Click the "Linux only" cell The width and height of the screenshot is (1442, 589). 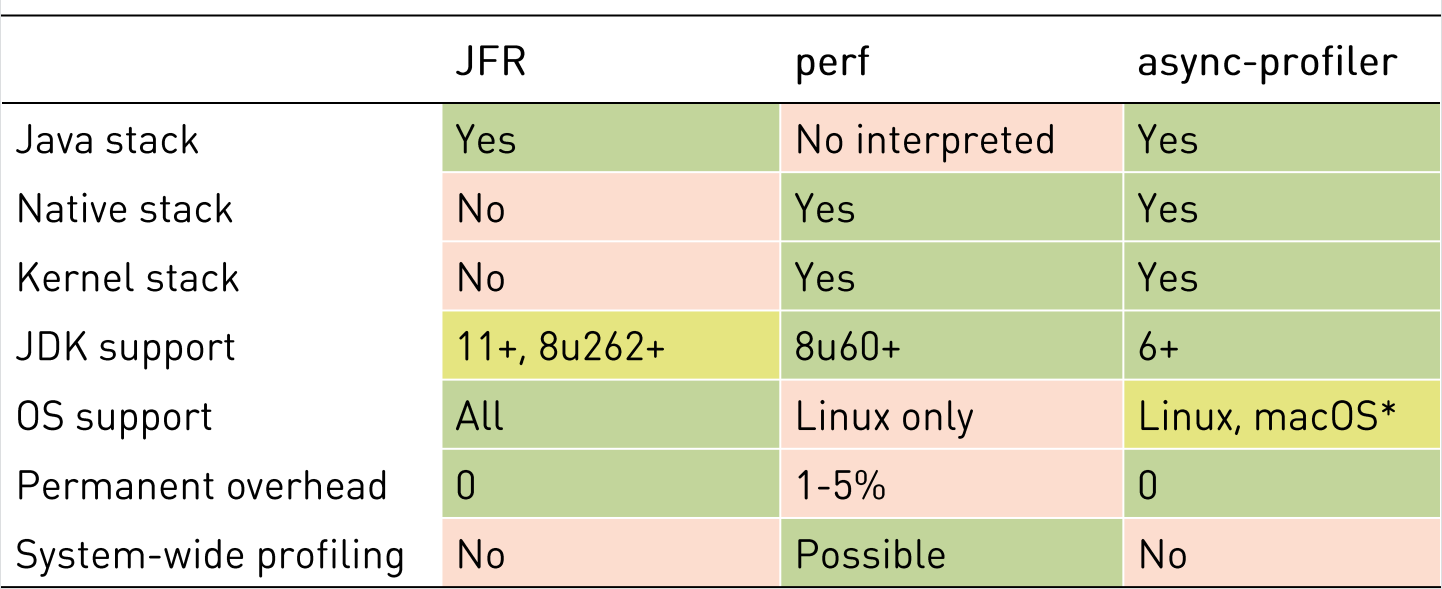click(884, 416)
